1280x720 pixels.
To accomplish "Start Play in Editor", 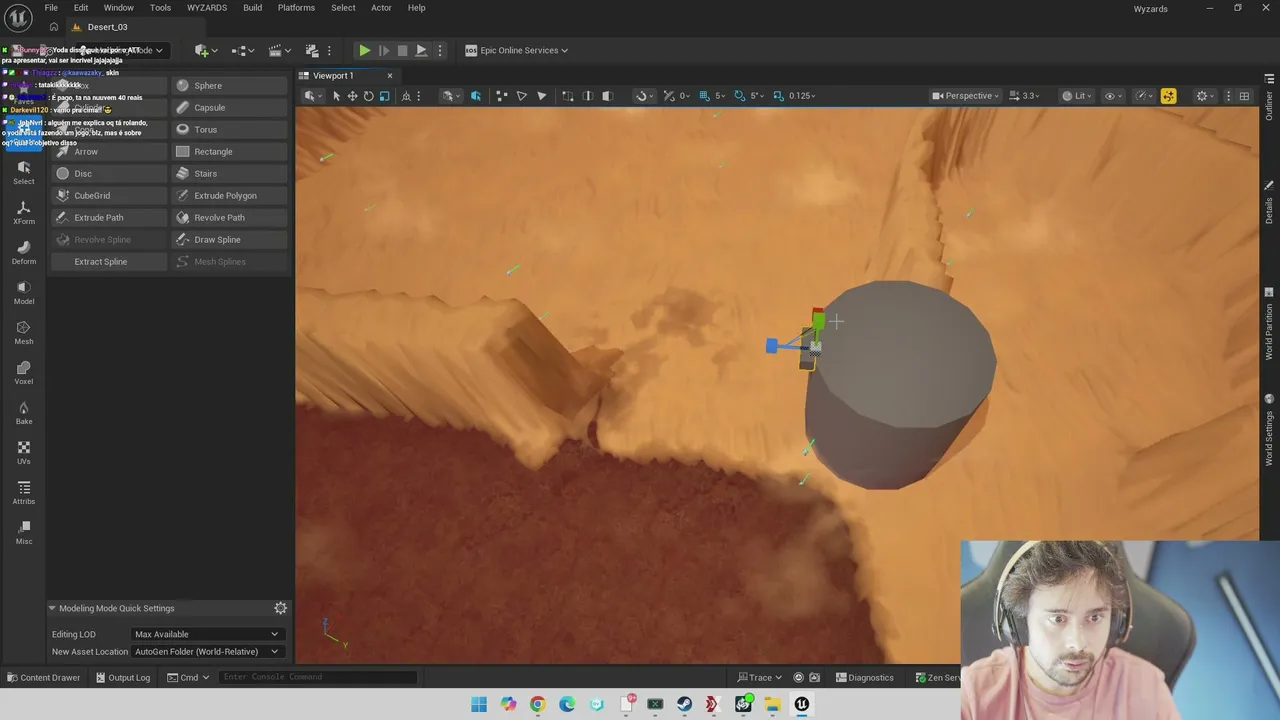I will coord(365,50).
